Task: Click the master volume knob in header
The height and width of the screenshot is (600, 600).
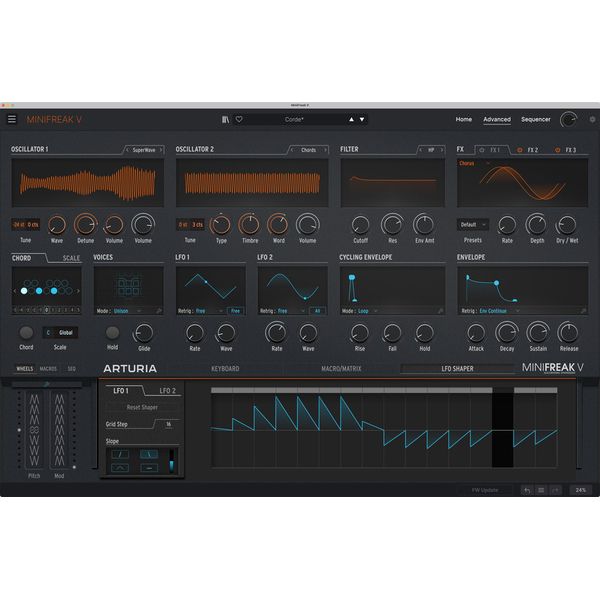Action: tap(569, 119)
